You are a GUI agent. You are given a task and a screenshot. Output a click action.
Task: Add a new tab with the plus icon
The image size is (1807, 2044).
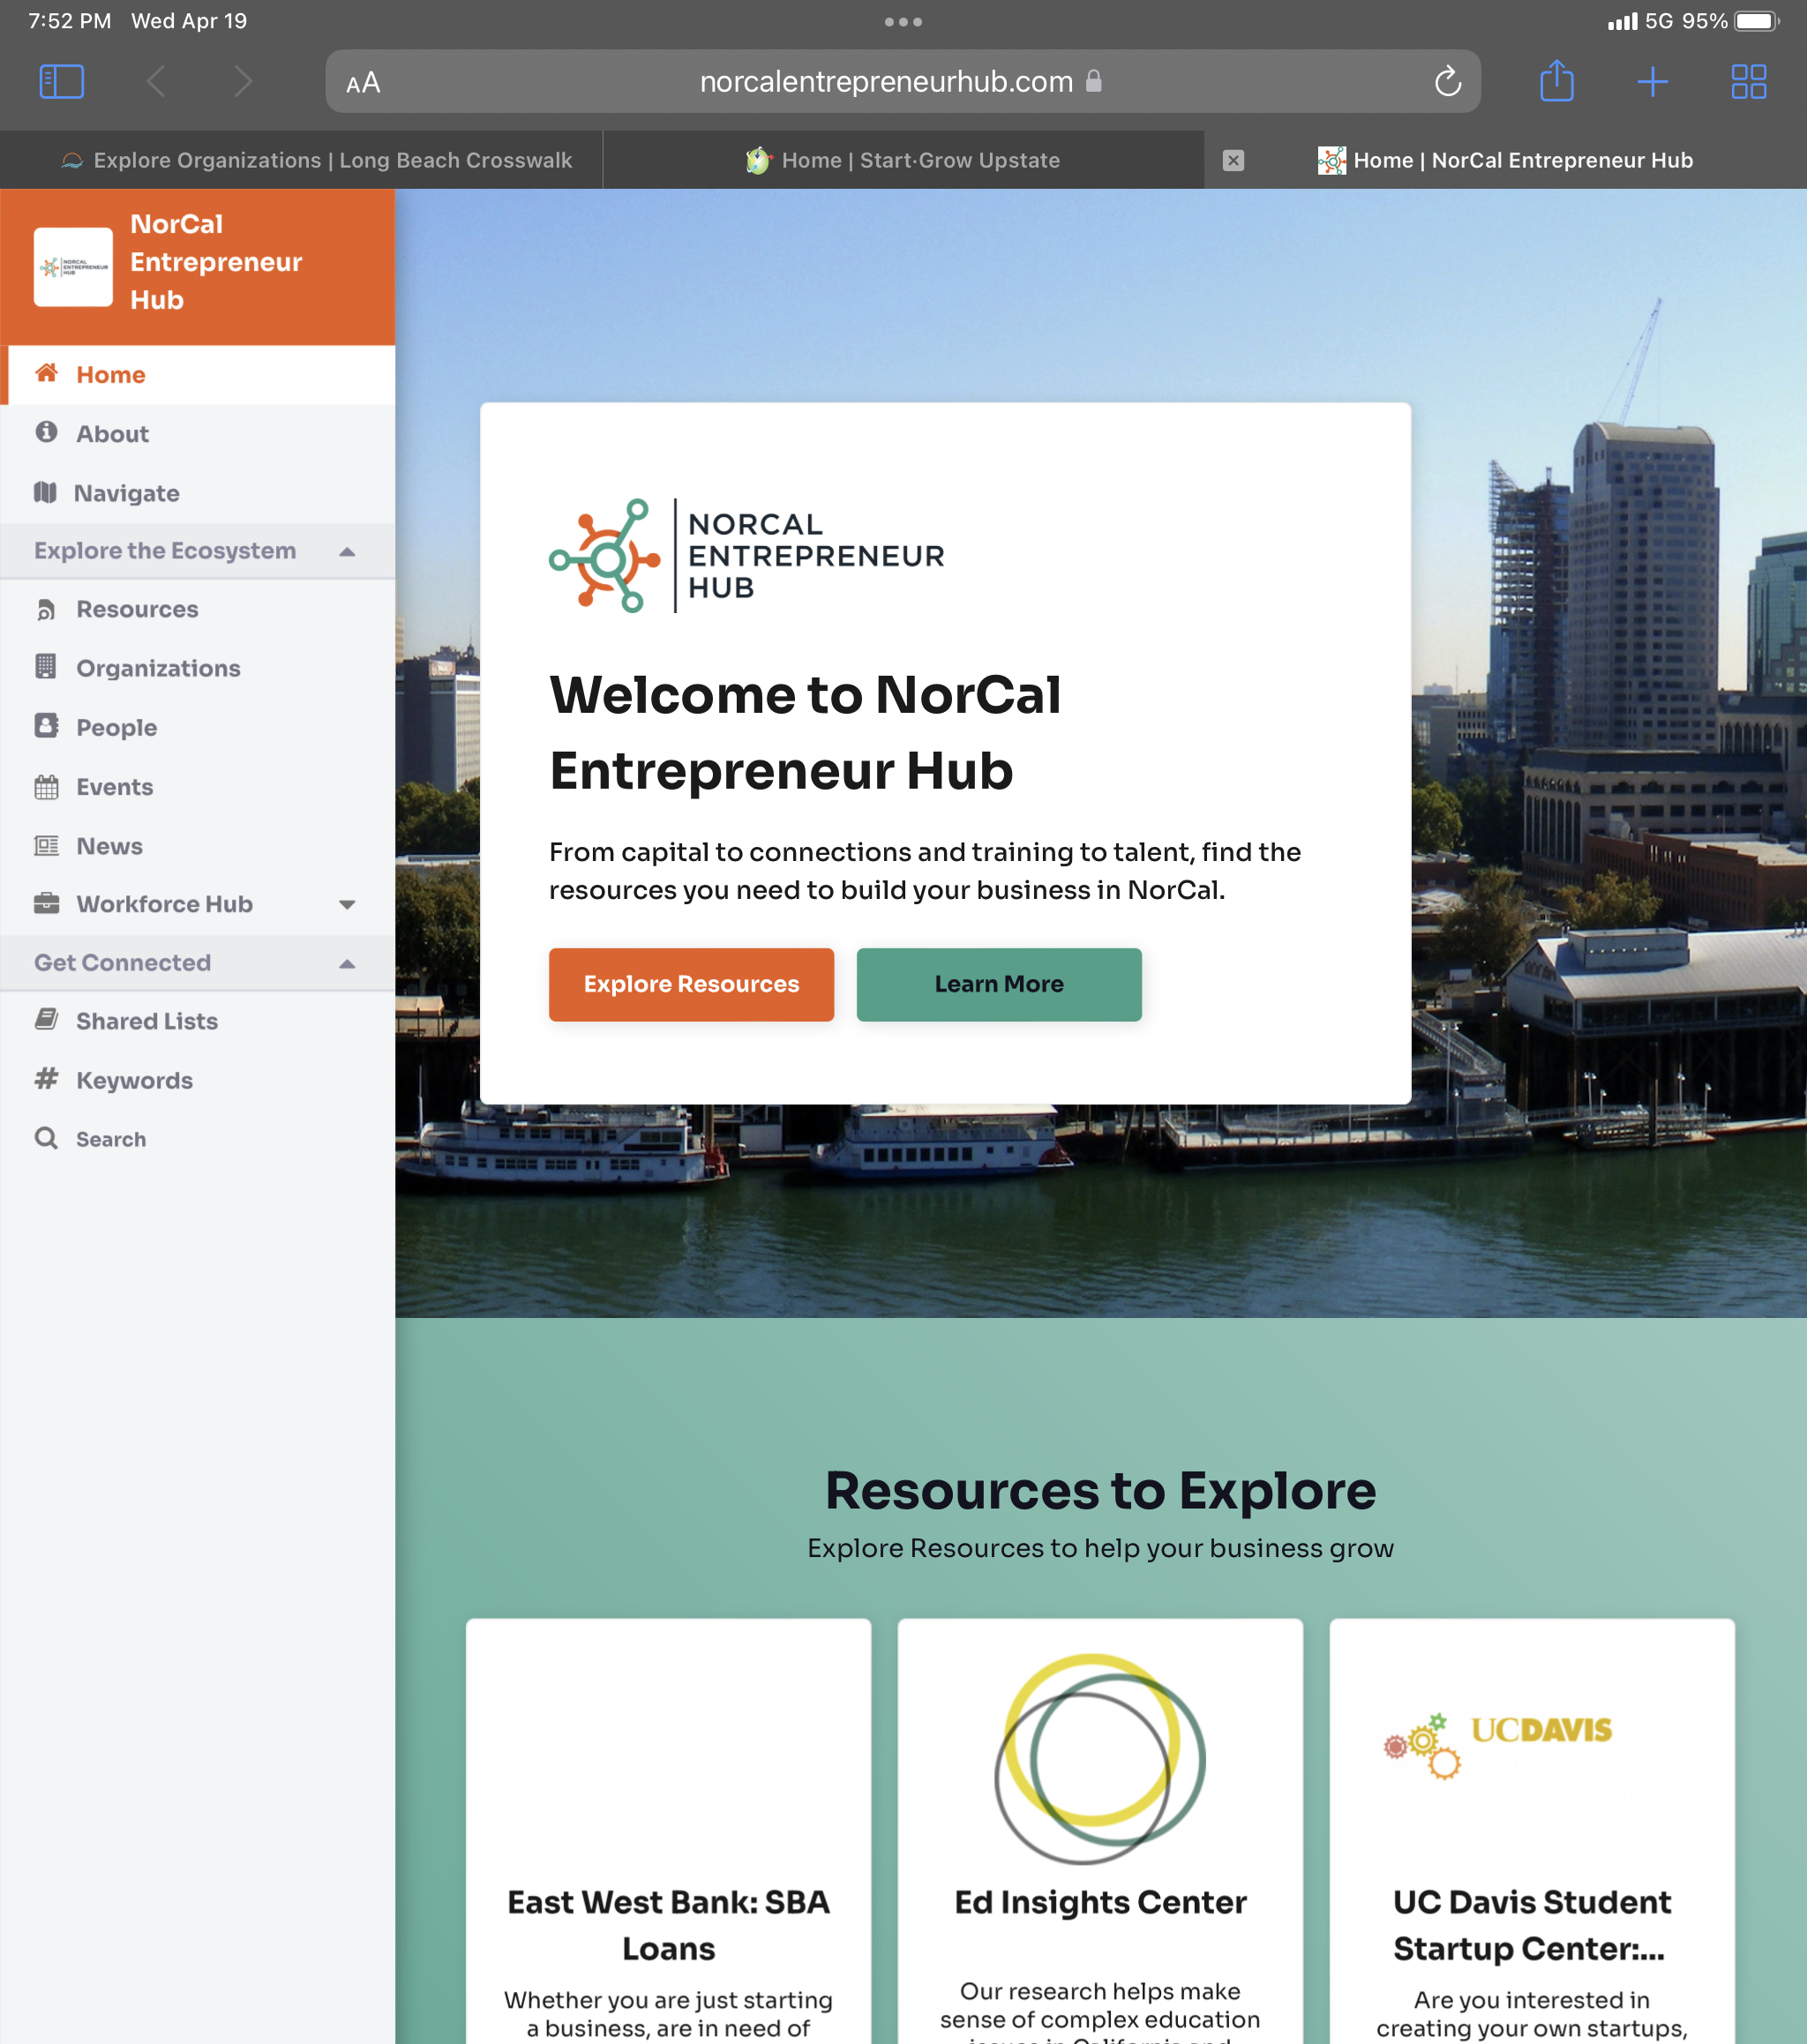pyautogui.click(x=1652, y=81)
